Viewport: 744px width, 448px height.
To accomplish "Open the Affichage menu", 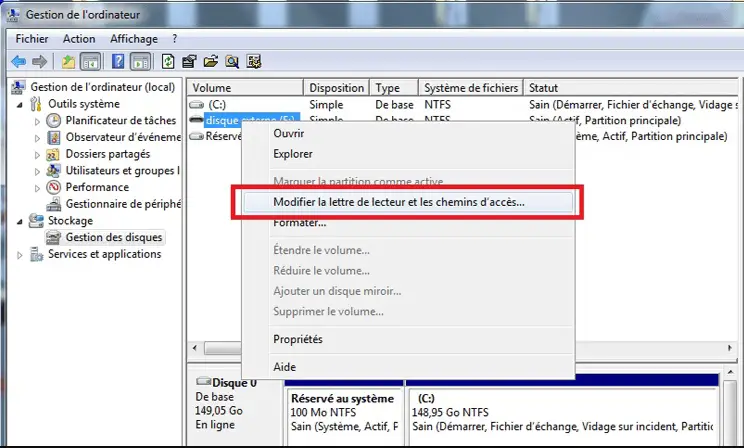I will coord(134,39).
